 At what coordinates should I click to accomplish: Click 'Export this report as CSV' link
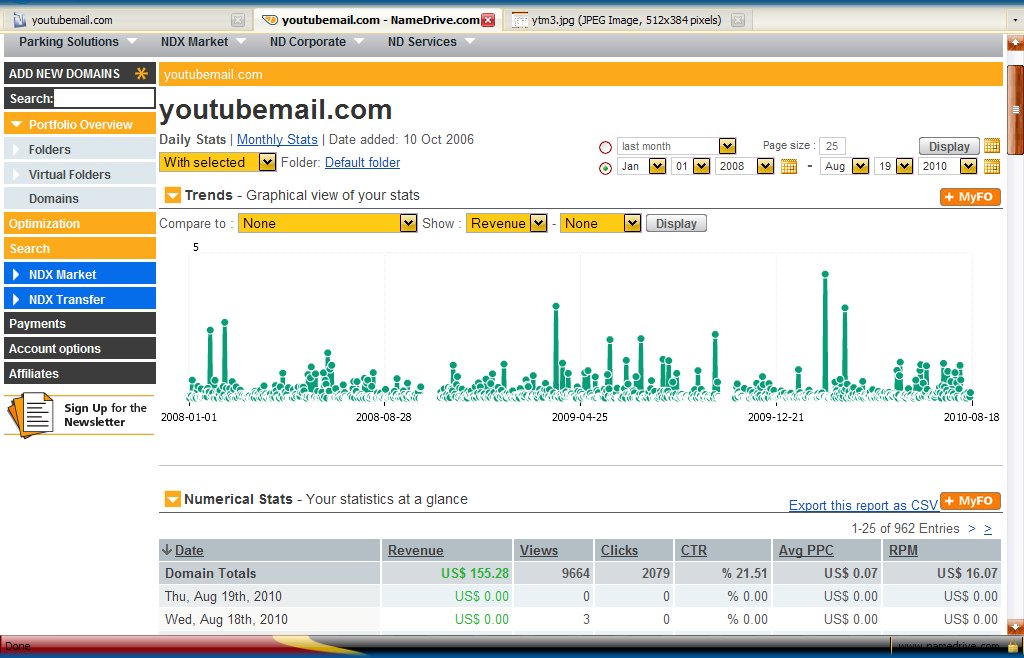[863, 505]
